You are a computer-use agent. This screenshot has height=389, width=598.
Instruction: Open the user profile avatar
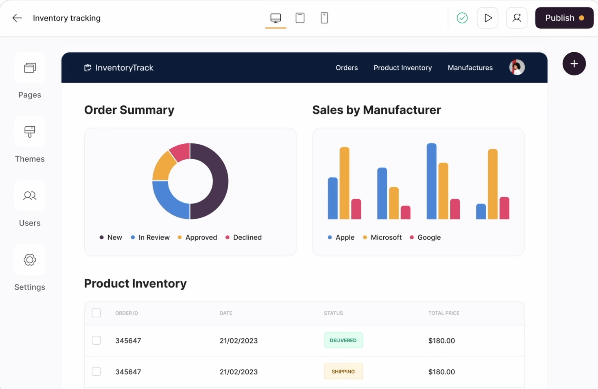[x=517, y=68]
